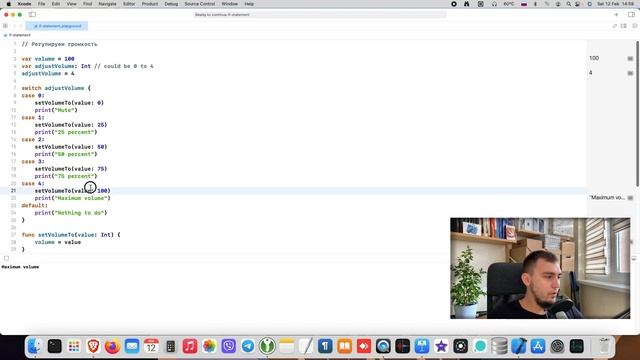
Task: Open the Window menu
Action: point(229,4)
